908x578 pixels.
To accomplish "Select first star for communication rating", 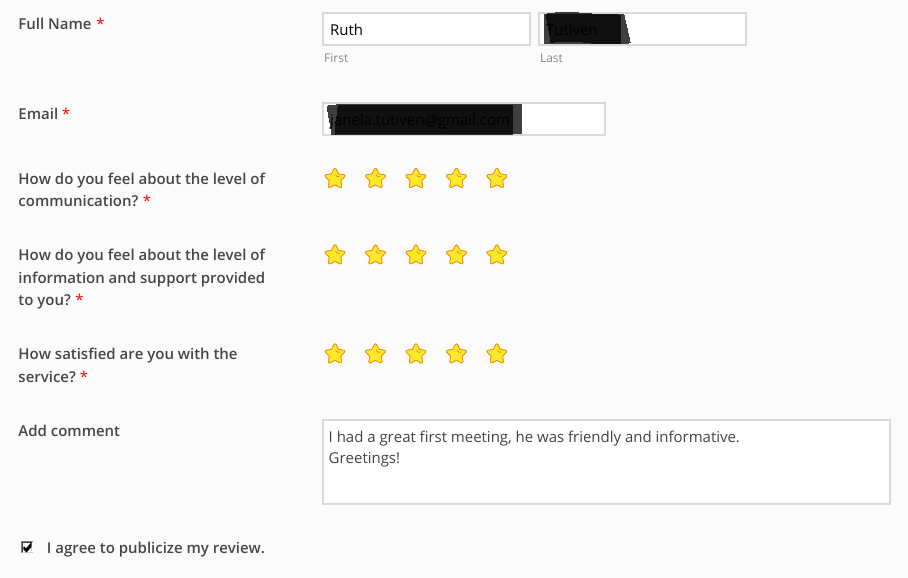I will coord(335,178).
